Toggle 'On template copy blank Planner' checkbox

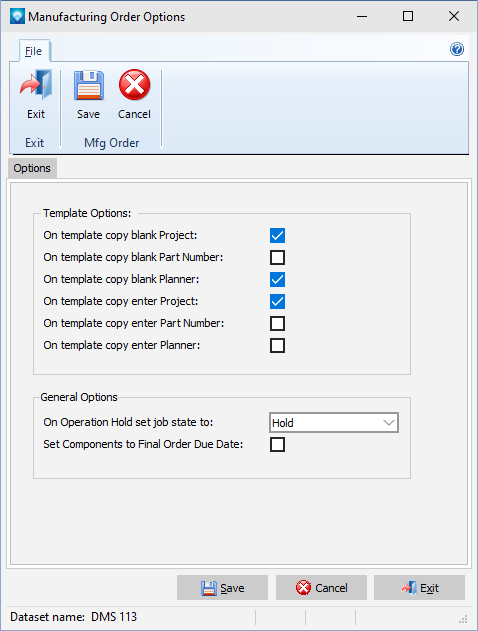[278, 279]
